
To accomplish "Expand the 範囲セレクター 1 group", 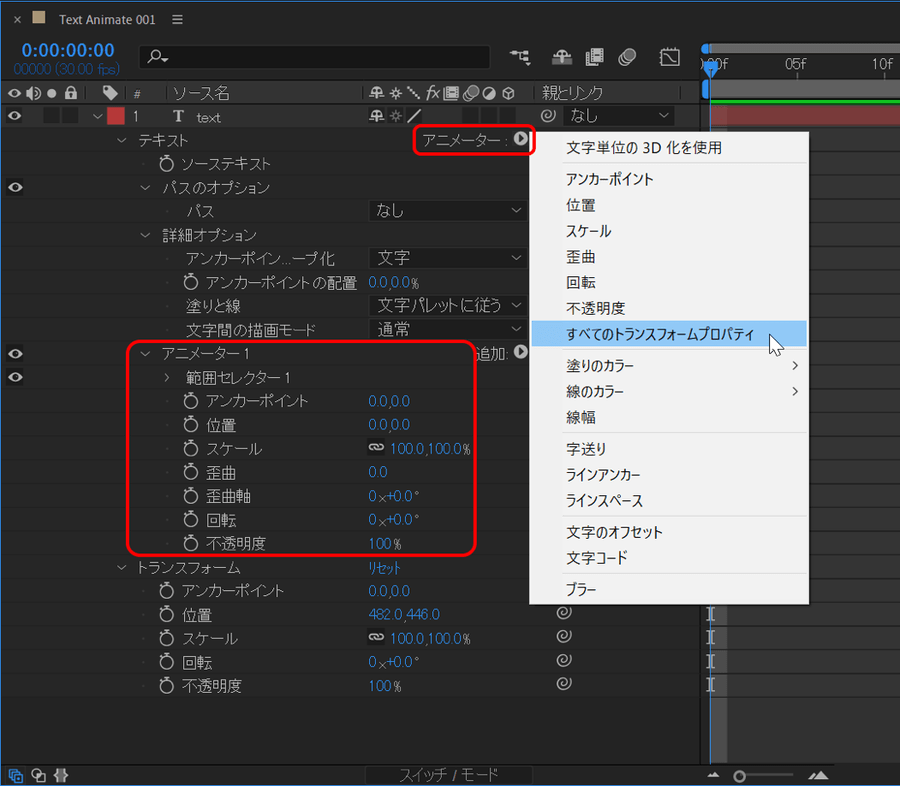I will click(x=168, y=378).
